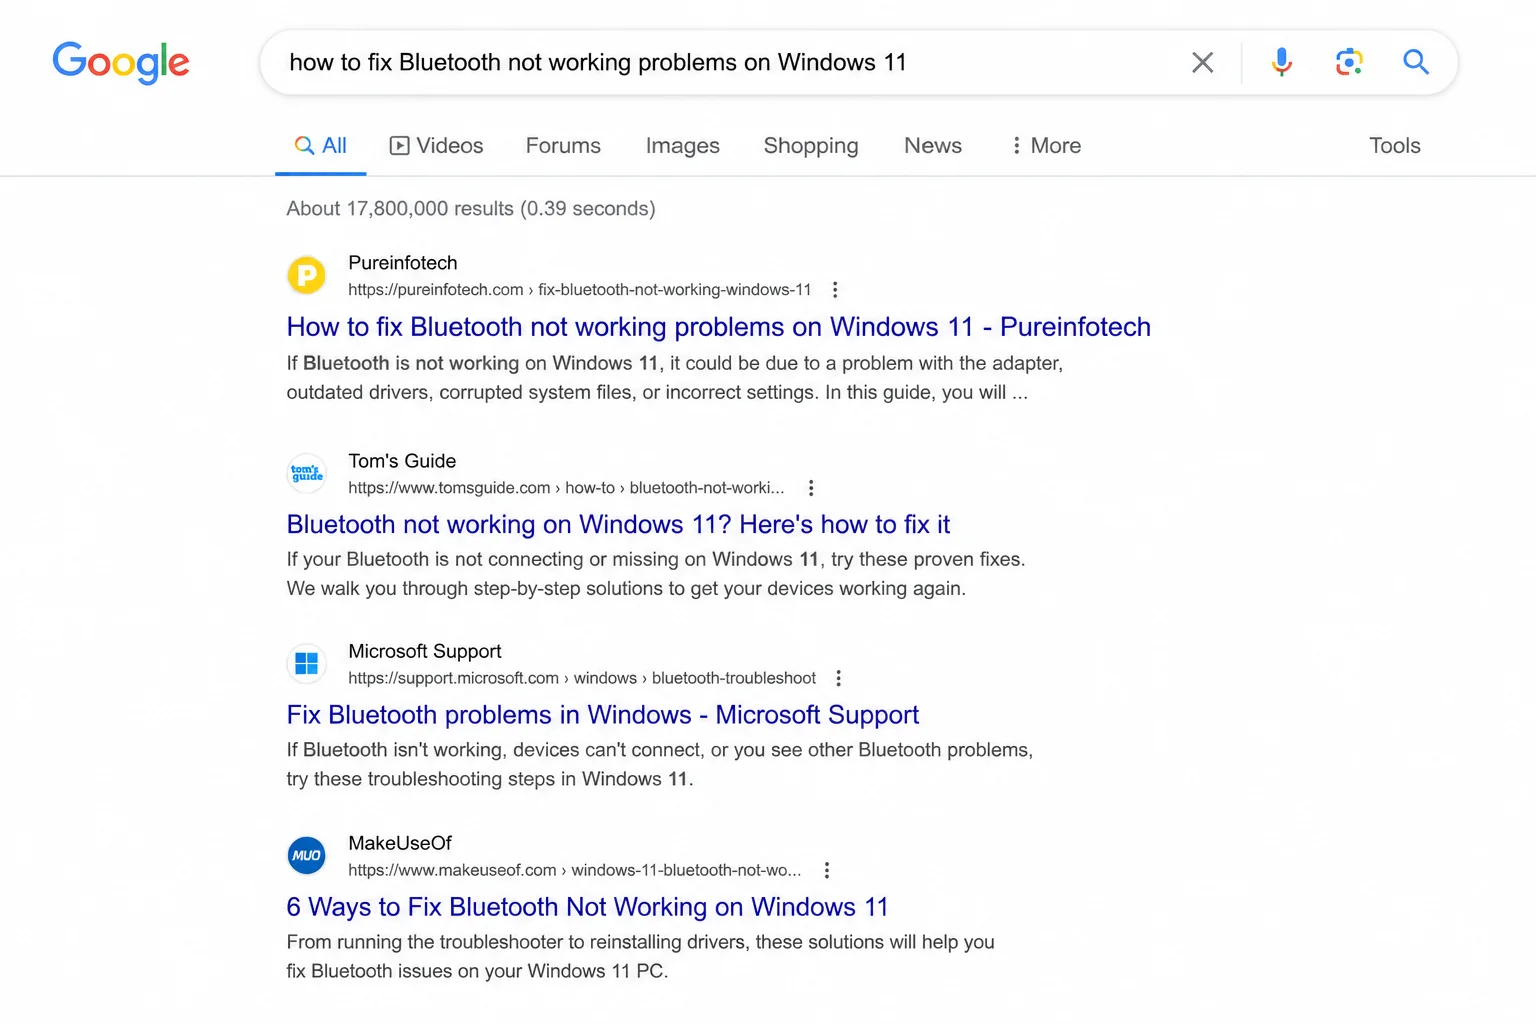Open three-dot menu for MakeUseOf result
Screen dimensions: 1536x1024
click(x=827, y=870)
